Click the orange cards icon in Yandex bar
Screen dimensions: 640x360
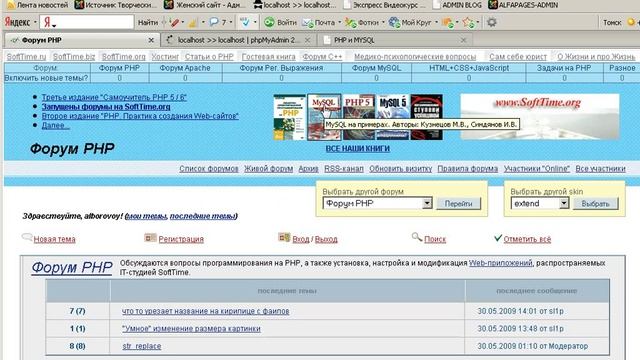click(x=448, y=22)
